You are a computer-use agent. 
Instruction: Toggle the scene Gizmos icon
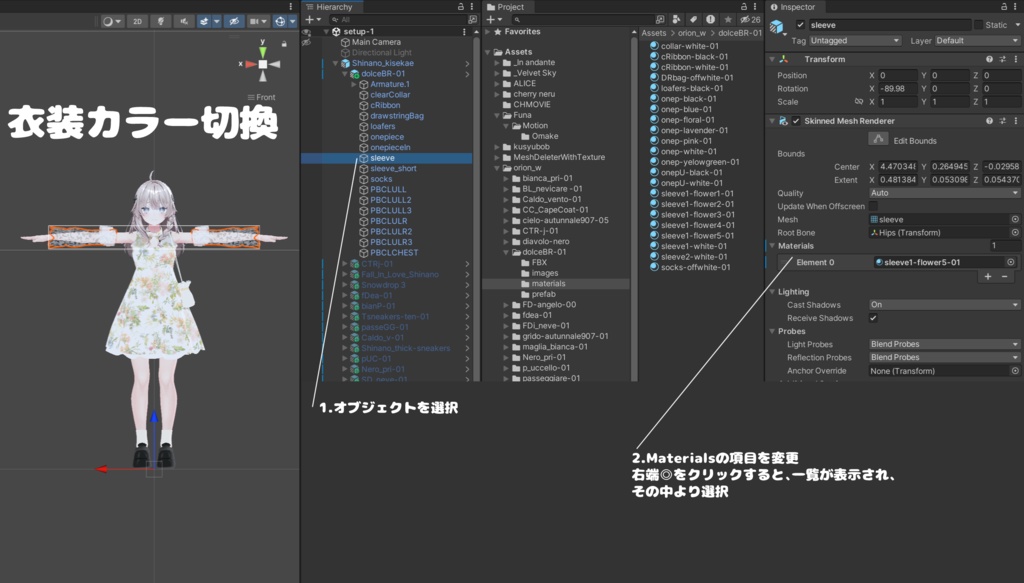pos(280,21)
